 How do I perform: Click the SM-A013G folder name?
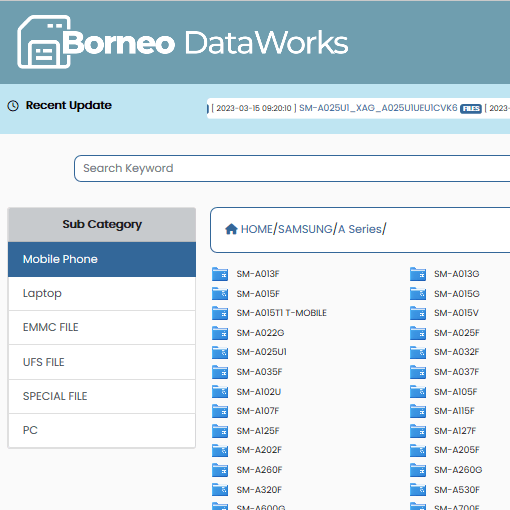coord(457,274)
